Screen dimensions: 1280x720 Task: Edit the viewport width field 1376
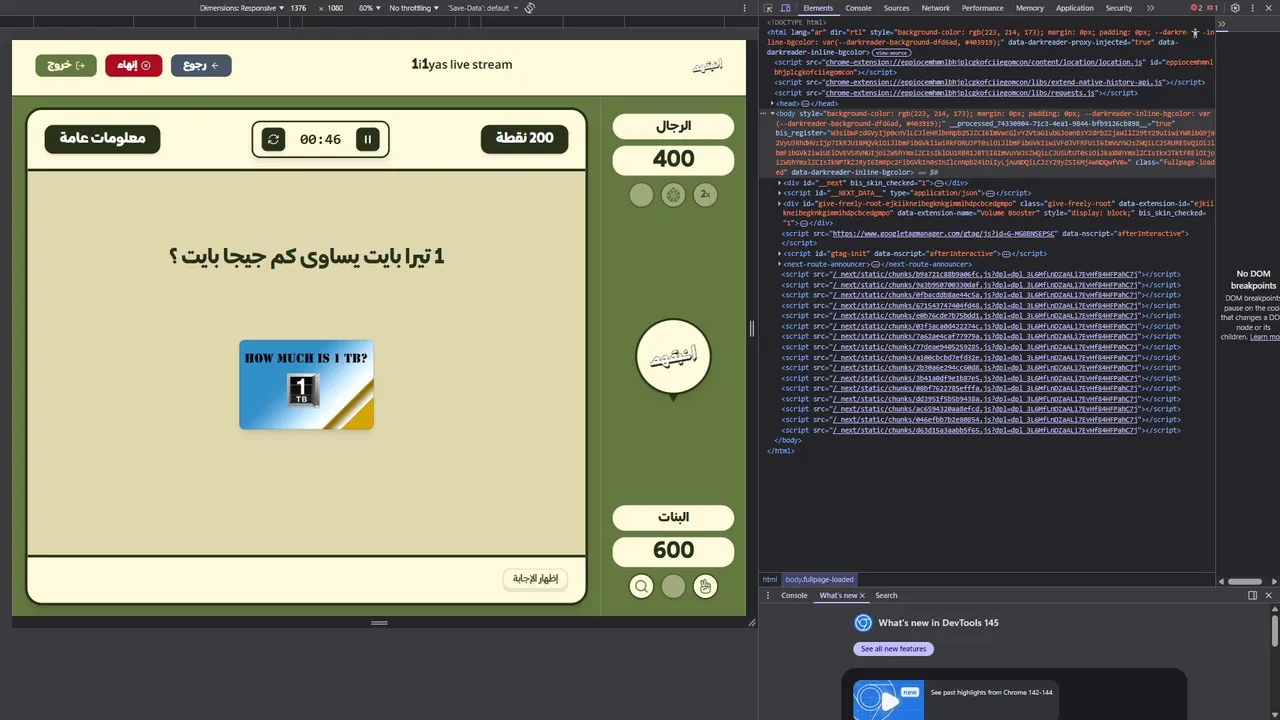(299, 8)
